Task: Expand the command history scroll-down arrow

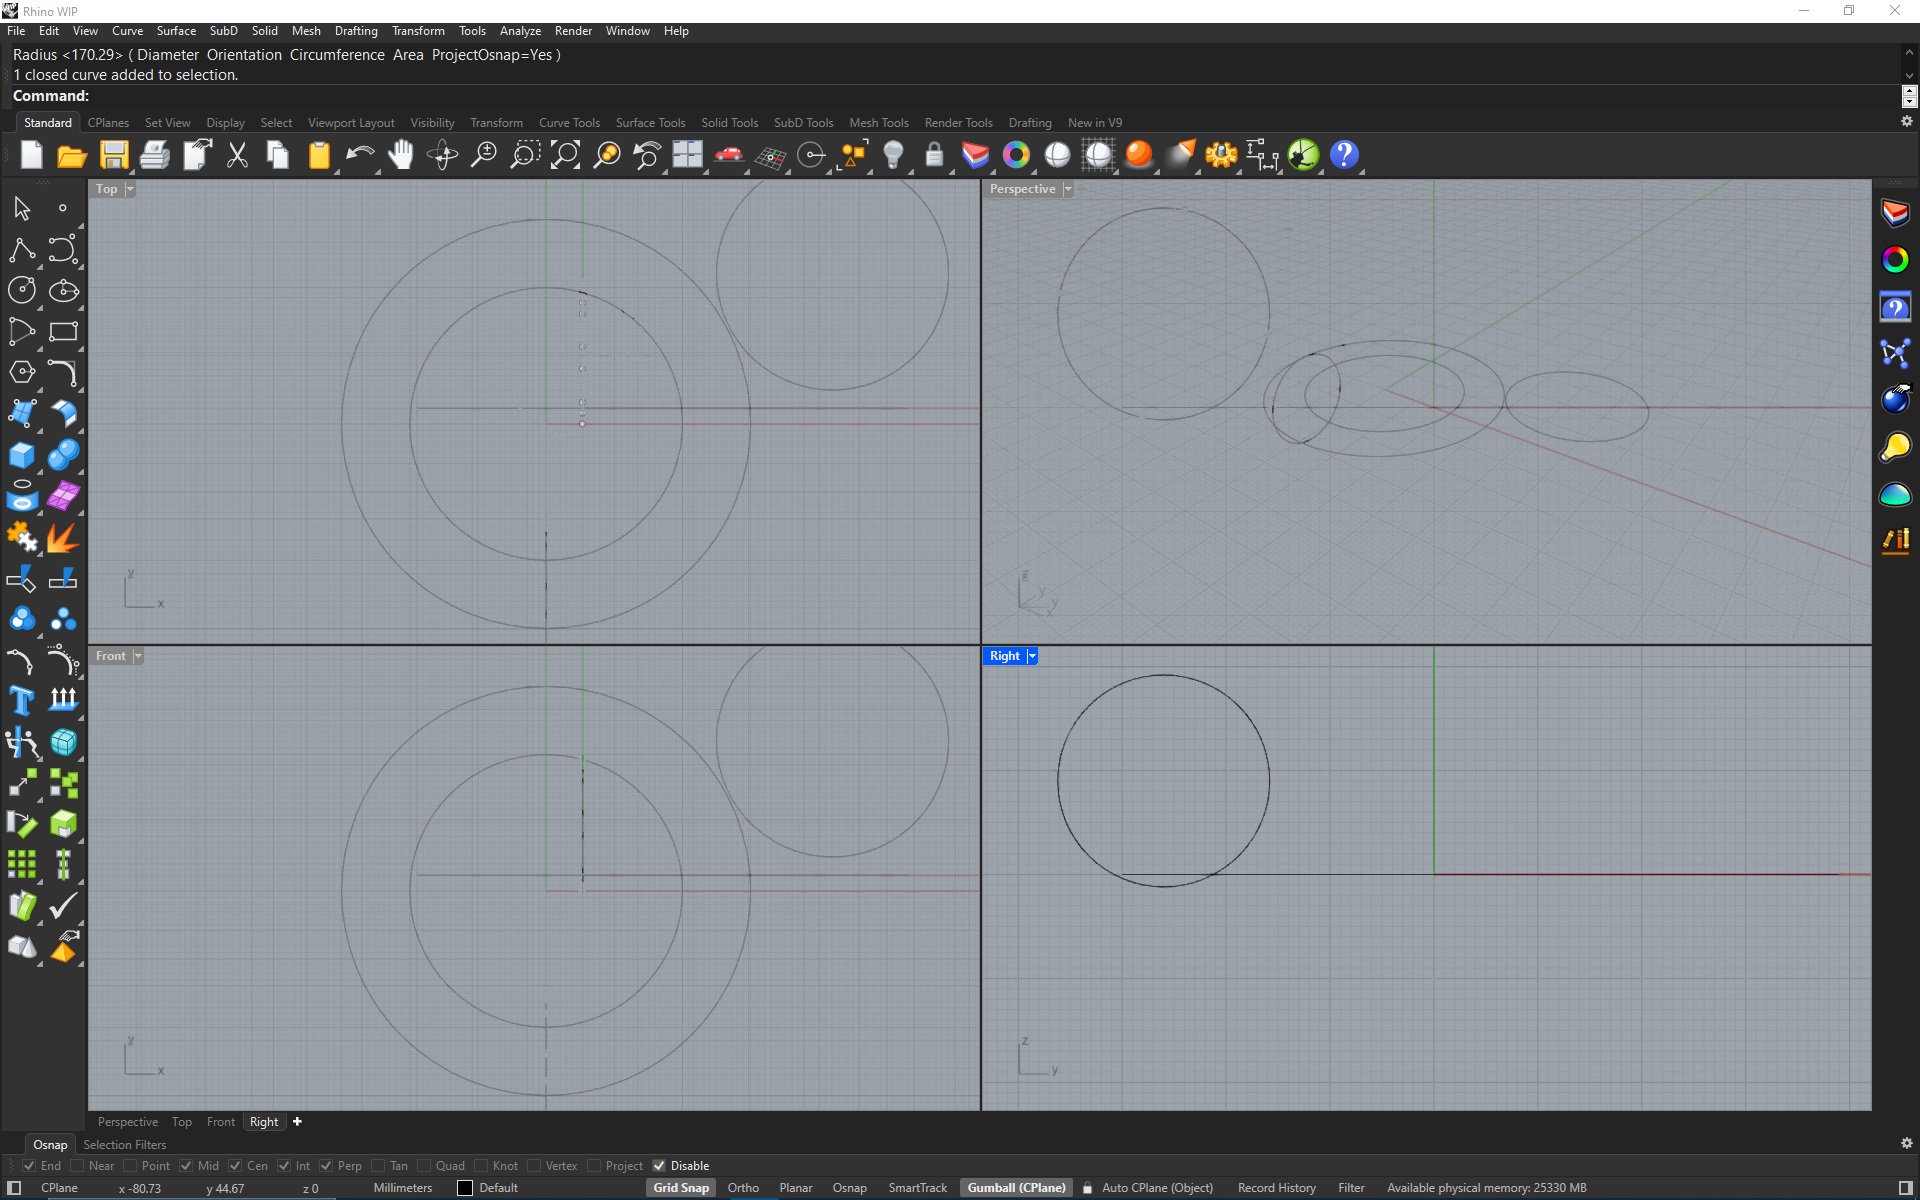Action: pos(1909,75)
